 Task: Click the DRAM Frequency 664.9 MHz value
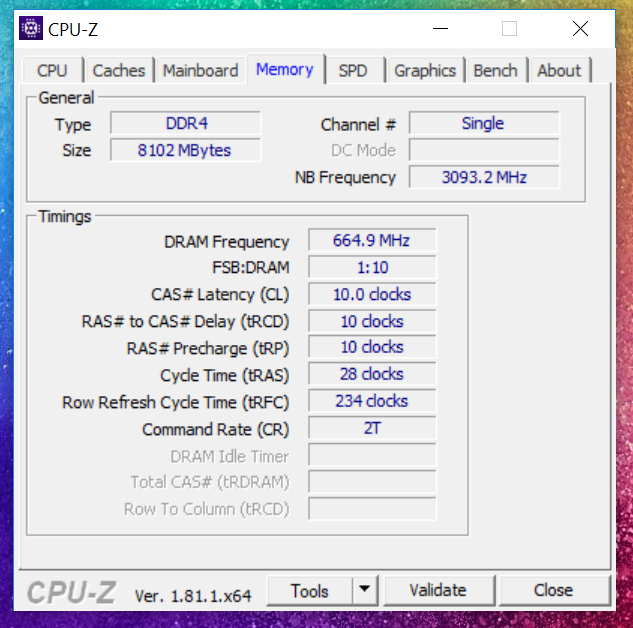click(x=372, y=240)
